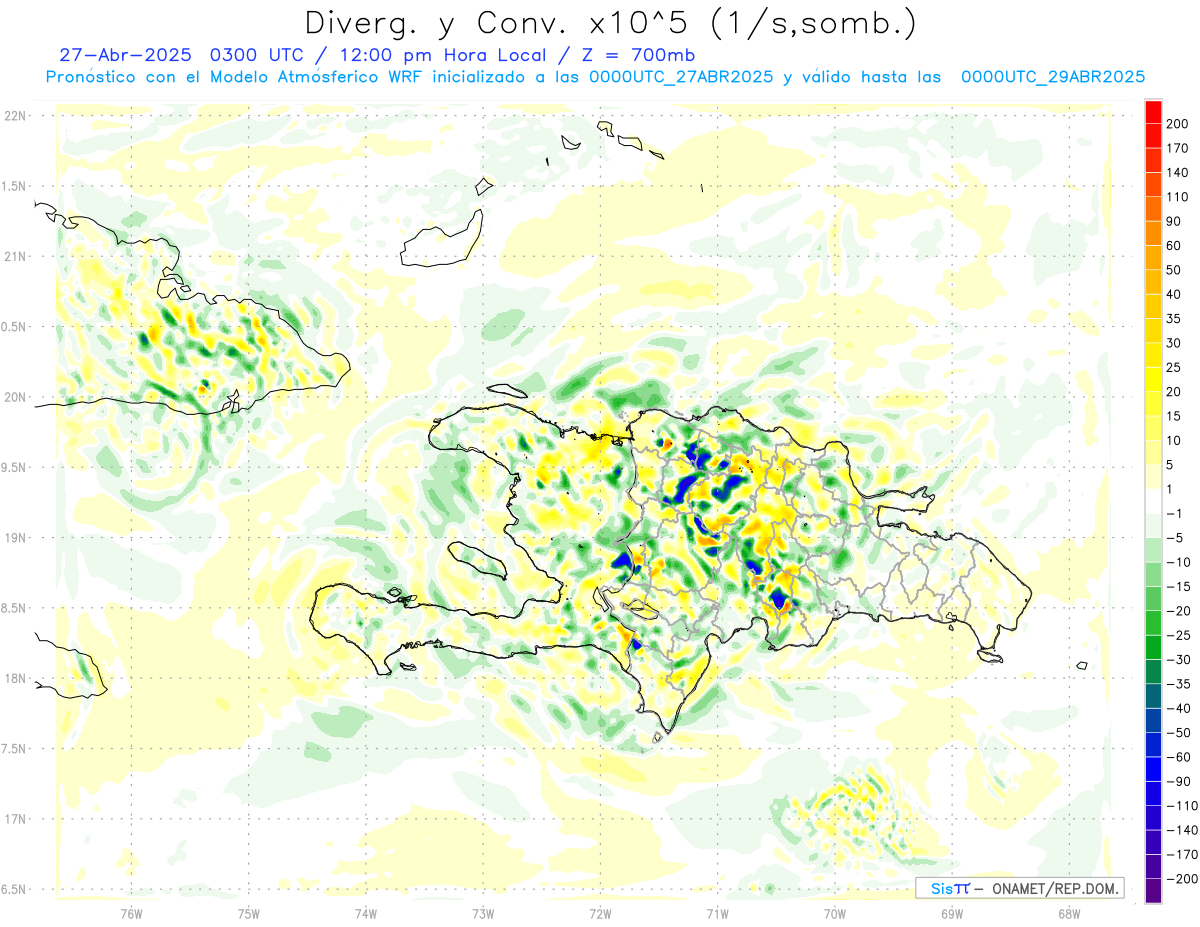
Task: Click the '19N' latitude label
Action: tap(14, 537)
